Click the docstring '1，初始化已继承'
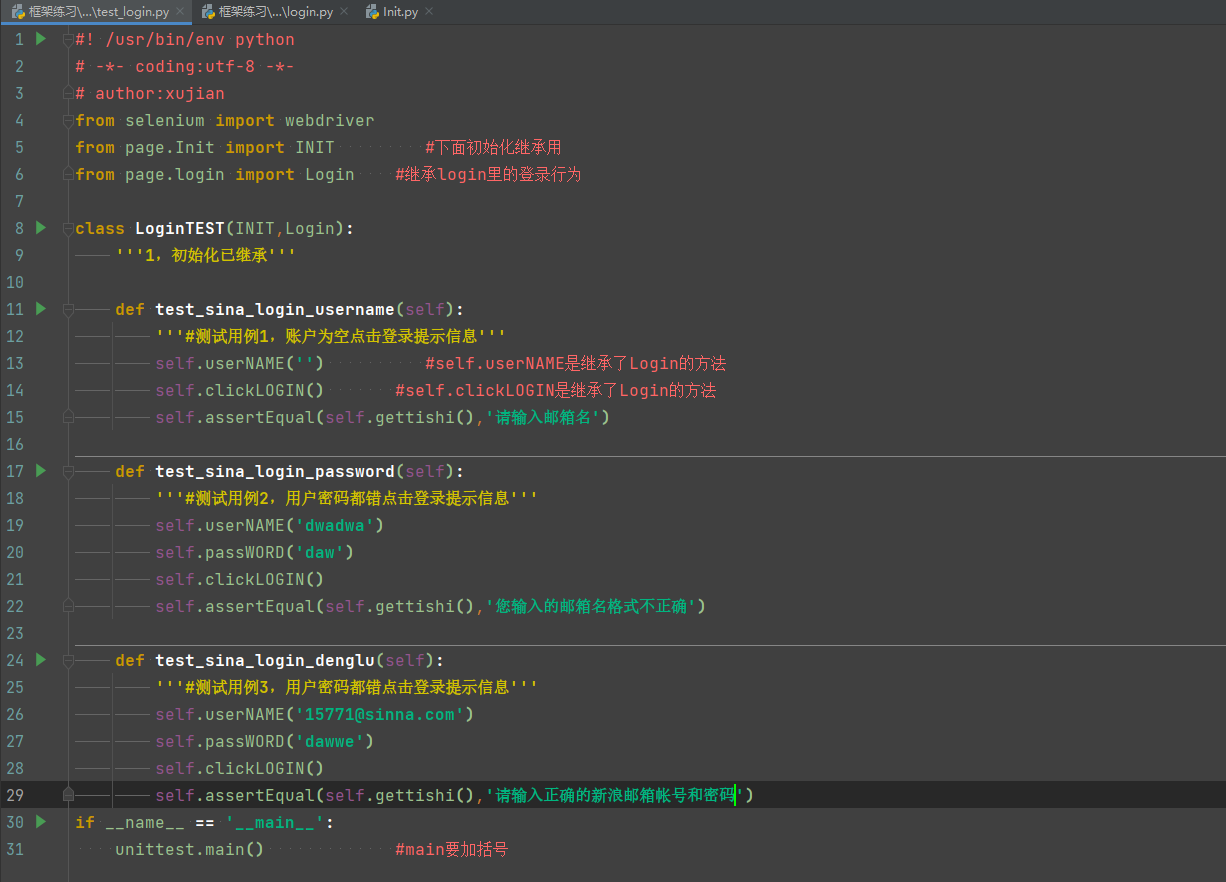This screenshot has width=1226, height=882. [x=206, y=256]
